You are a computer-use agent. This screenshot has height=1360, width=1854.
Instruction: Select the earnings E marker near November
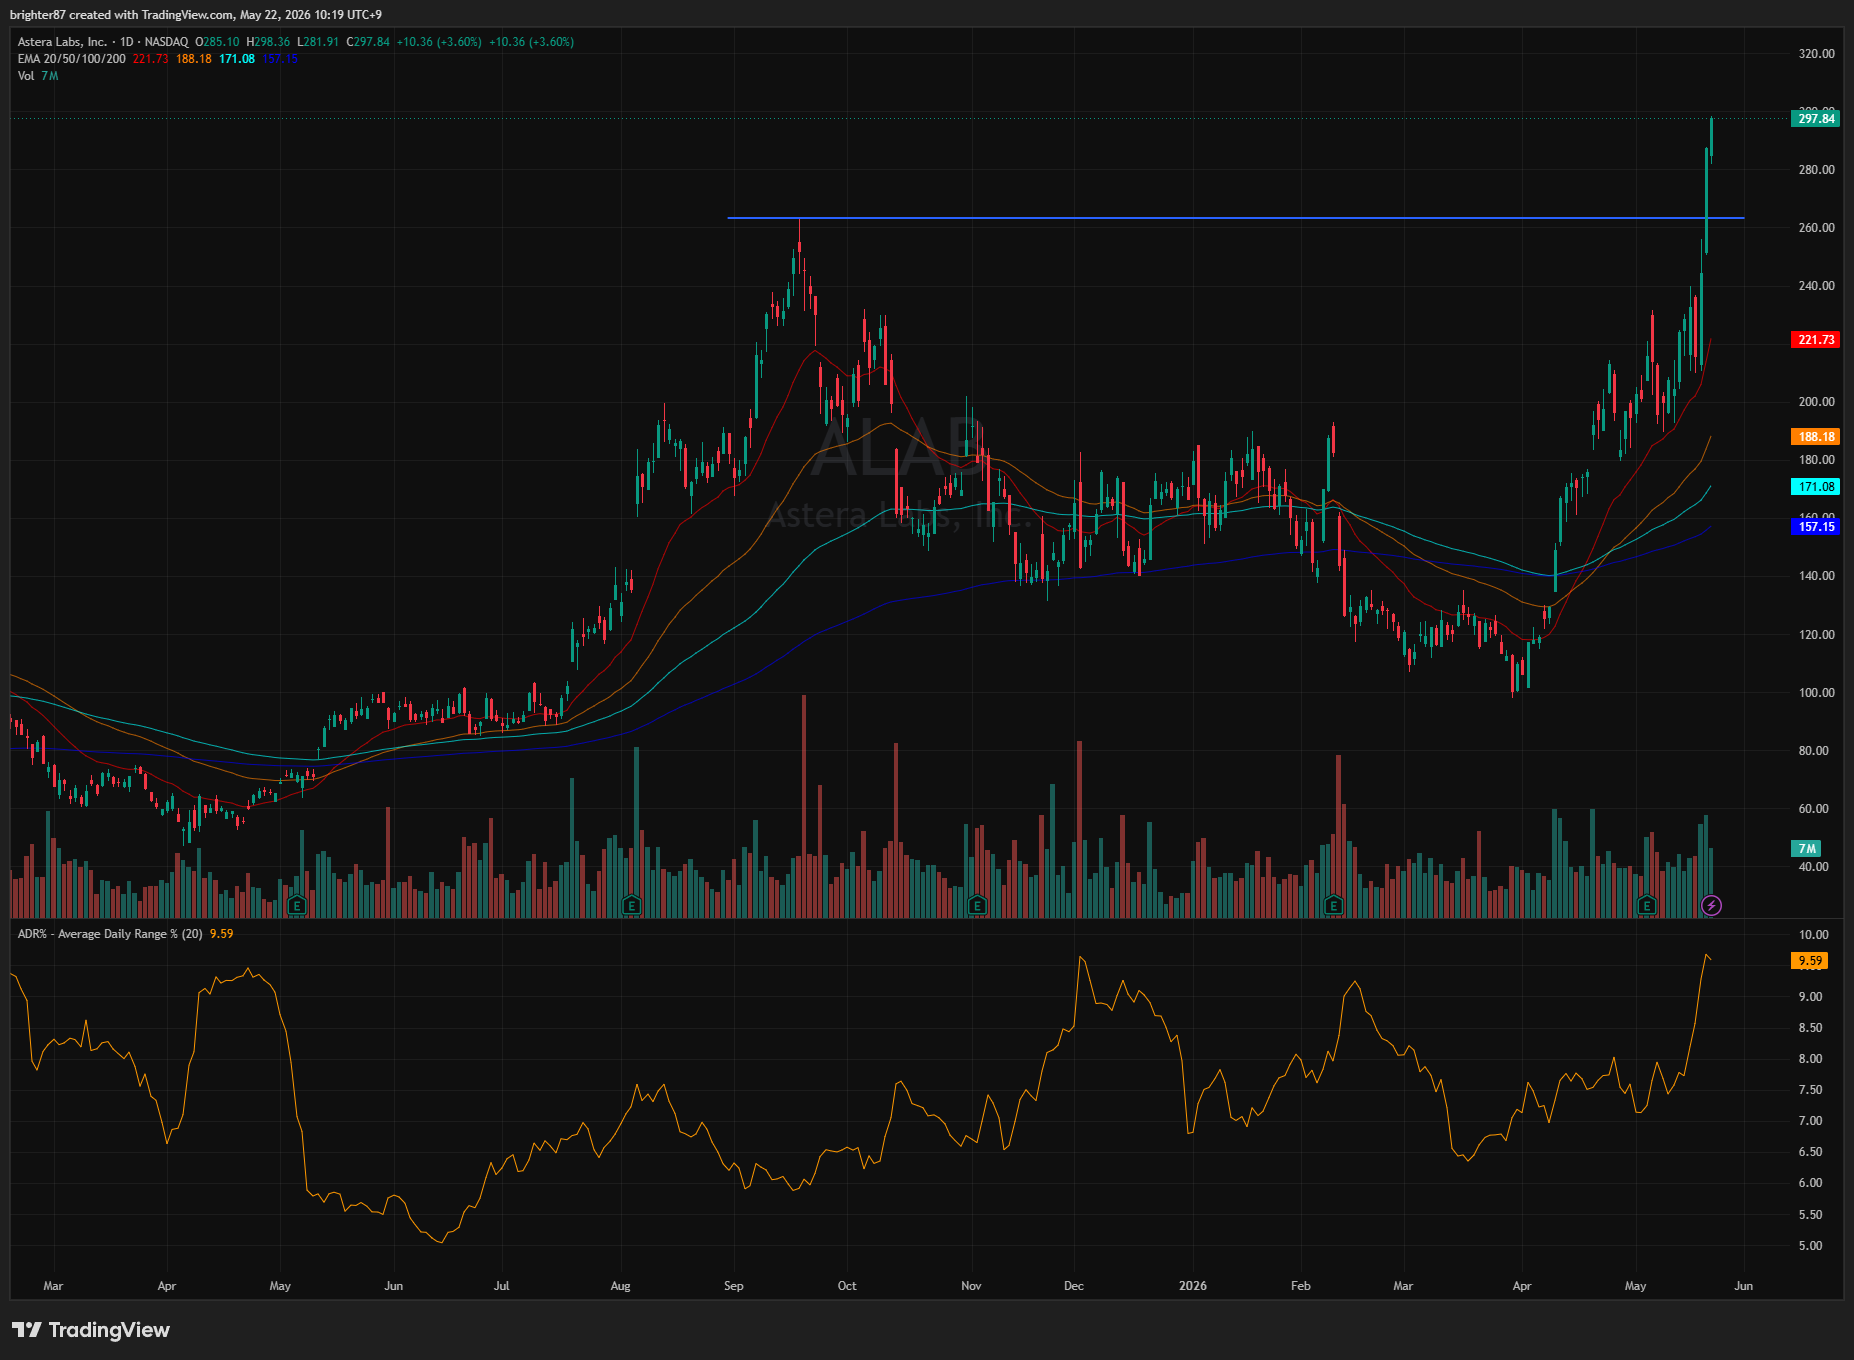coord(977,906)
